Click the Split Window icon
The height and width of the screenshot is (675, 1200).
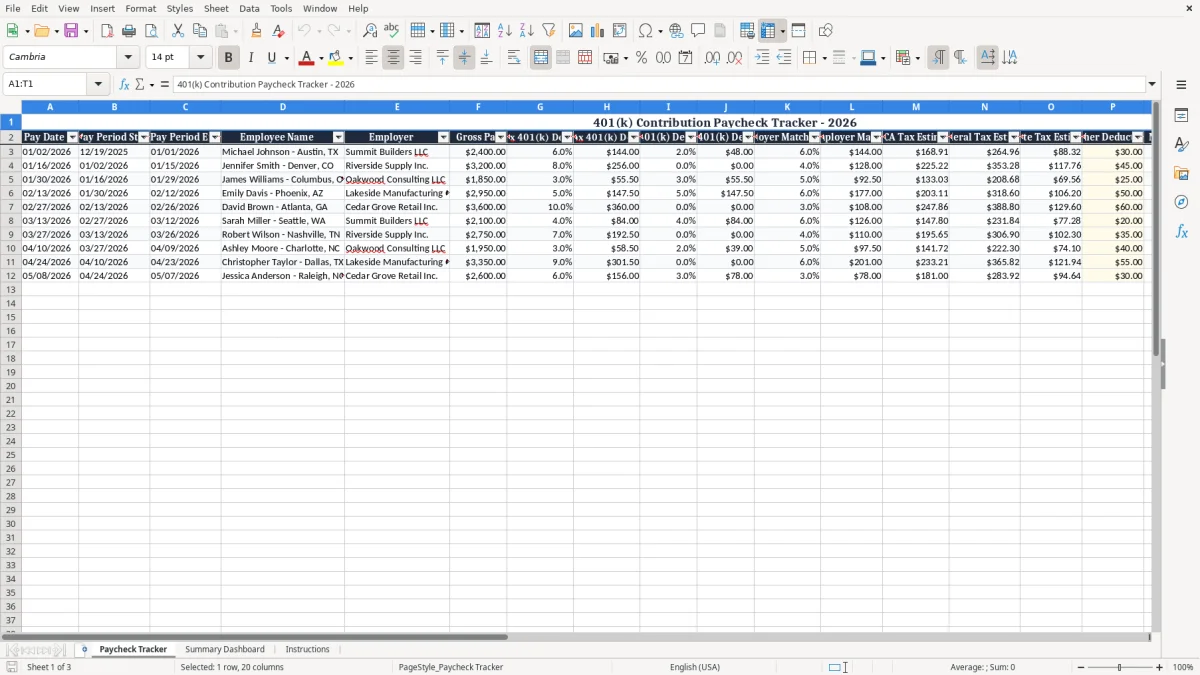pos(799,31)
